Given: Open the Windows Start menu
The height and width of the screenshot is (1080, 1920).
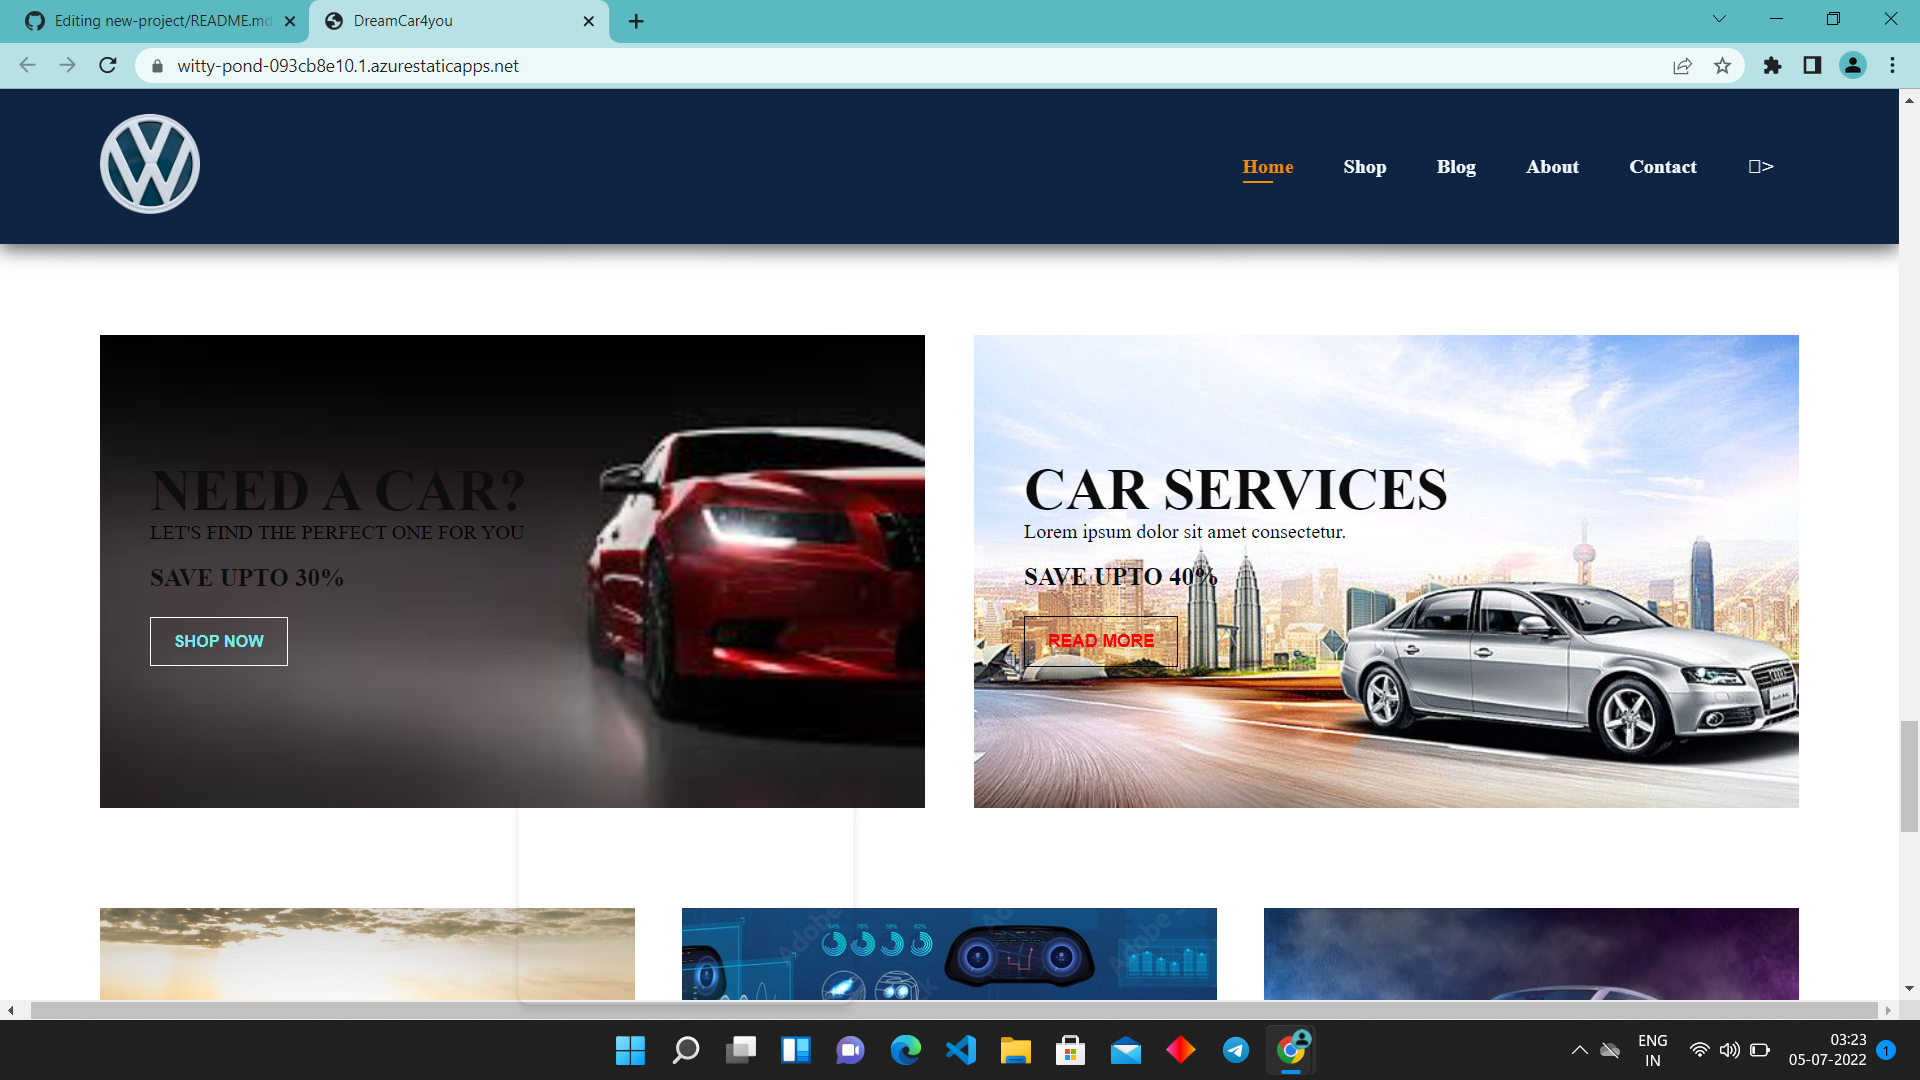Looking at the screenshot, I should click(630, 1050).
